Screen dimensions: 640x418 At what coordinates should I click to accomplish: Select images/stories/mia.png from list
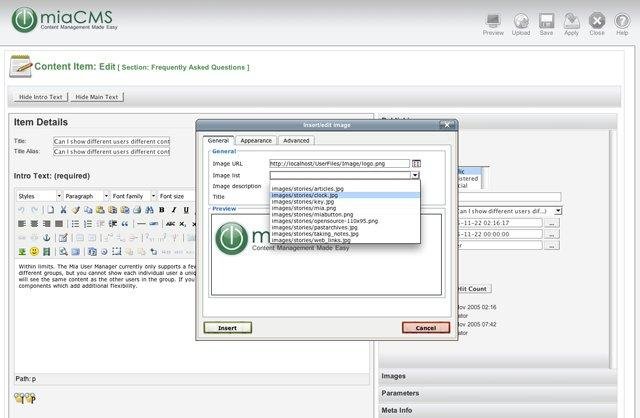pos(345,208)
